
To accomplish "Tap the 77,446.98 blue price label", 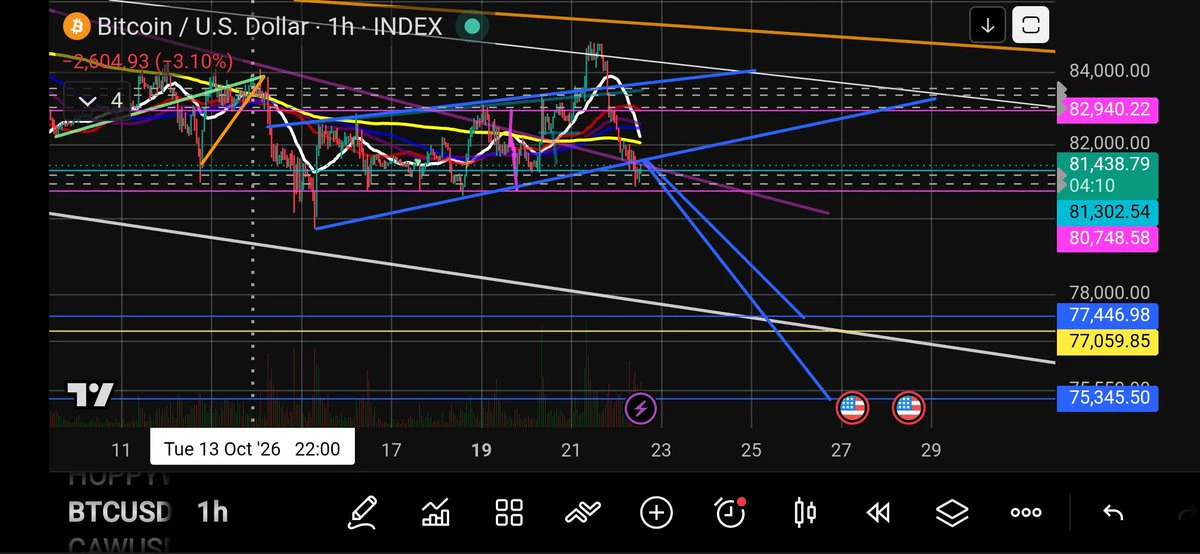I will tap(1108, 316).
